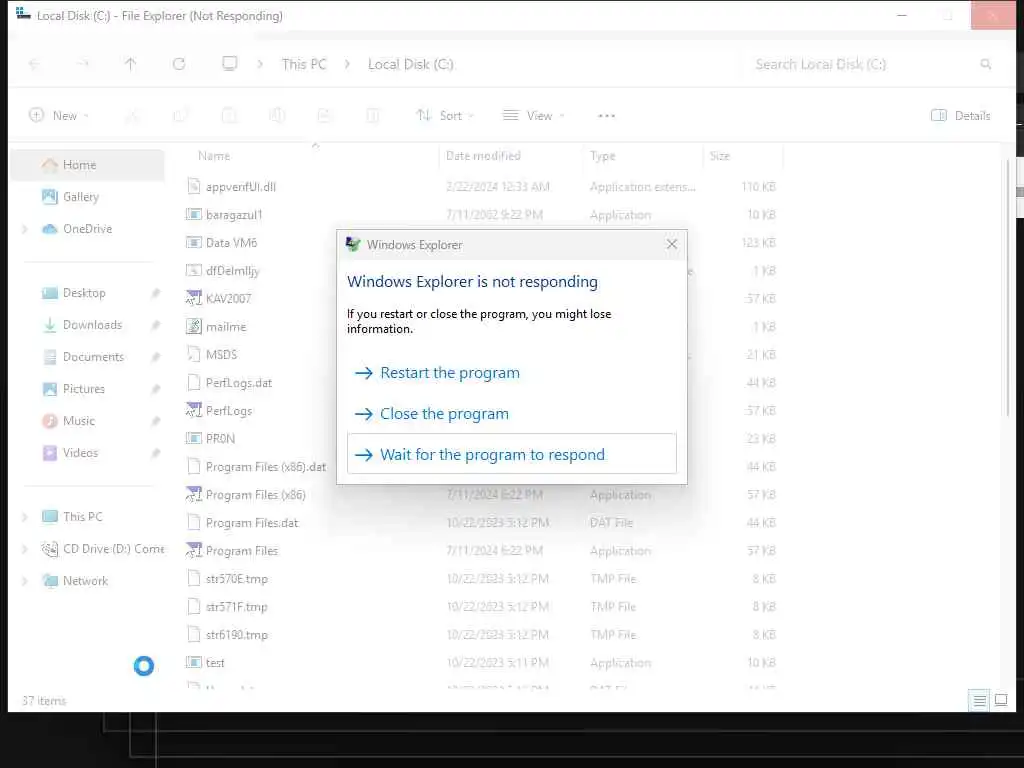Select Wait for the program to respond

[x=512, y=454]
